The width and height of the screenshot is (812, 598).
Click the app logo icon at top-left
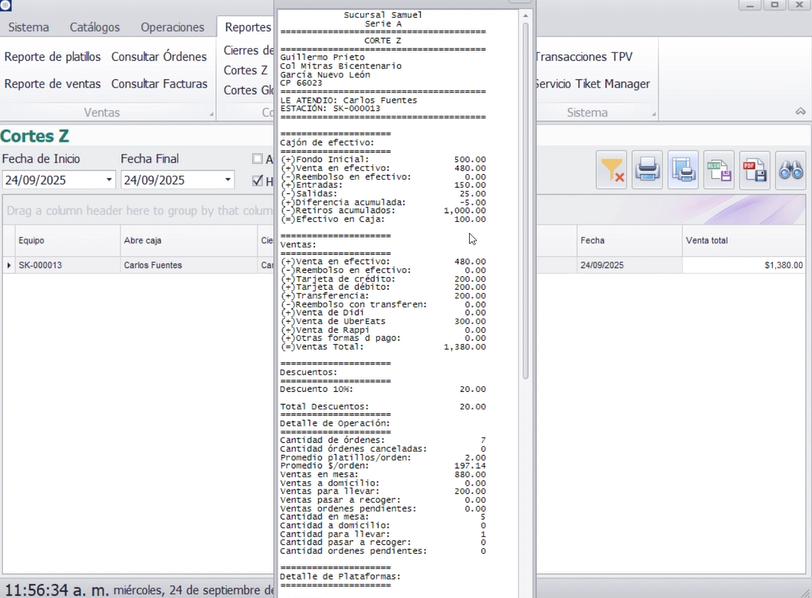tap(6, 6)
